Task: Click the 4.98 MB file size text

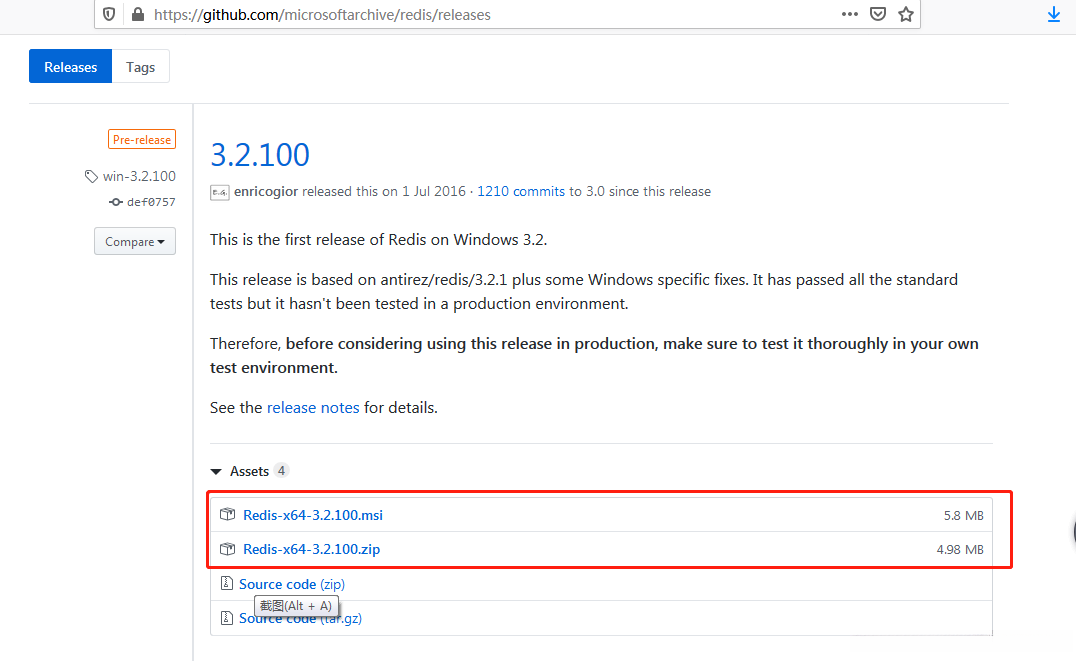Action: click(960, 550)
